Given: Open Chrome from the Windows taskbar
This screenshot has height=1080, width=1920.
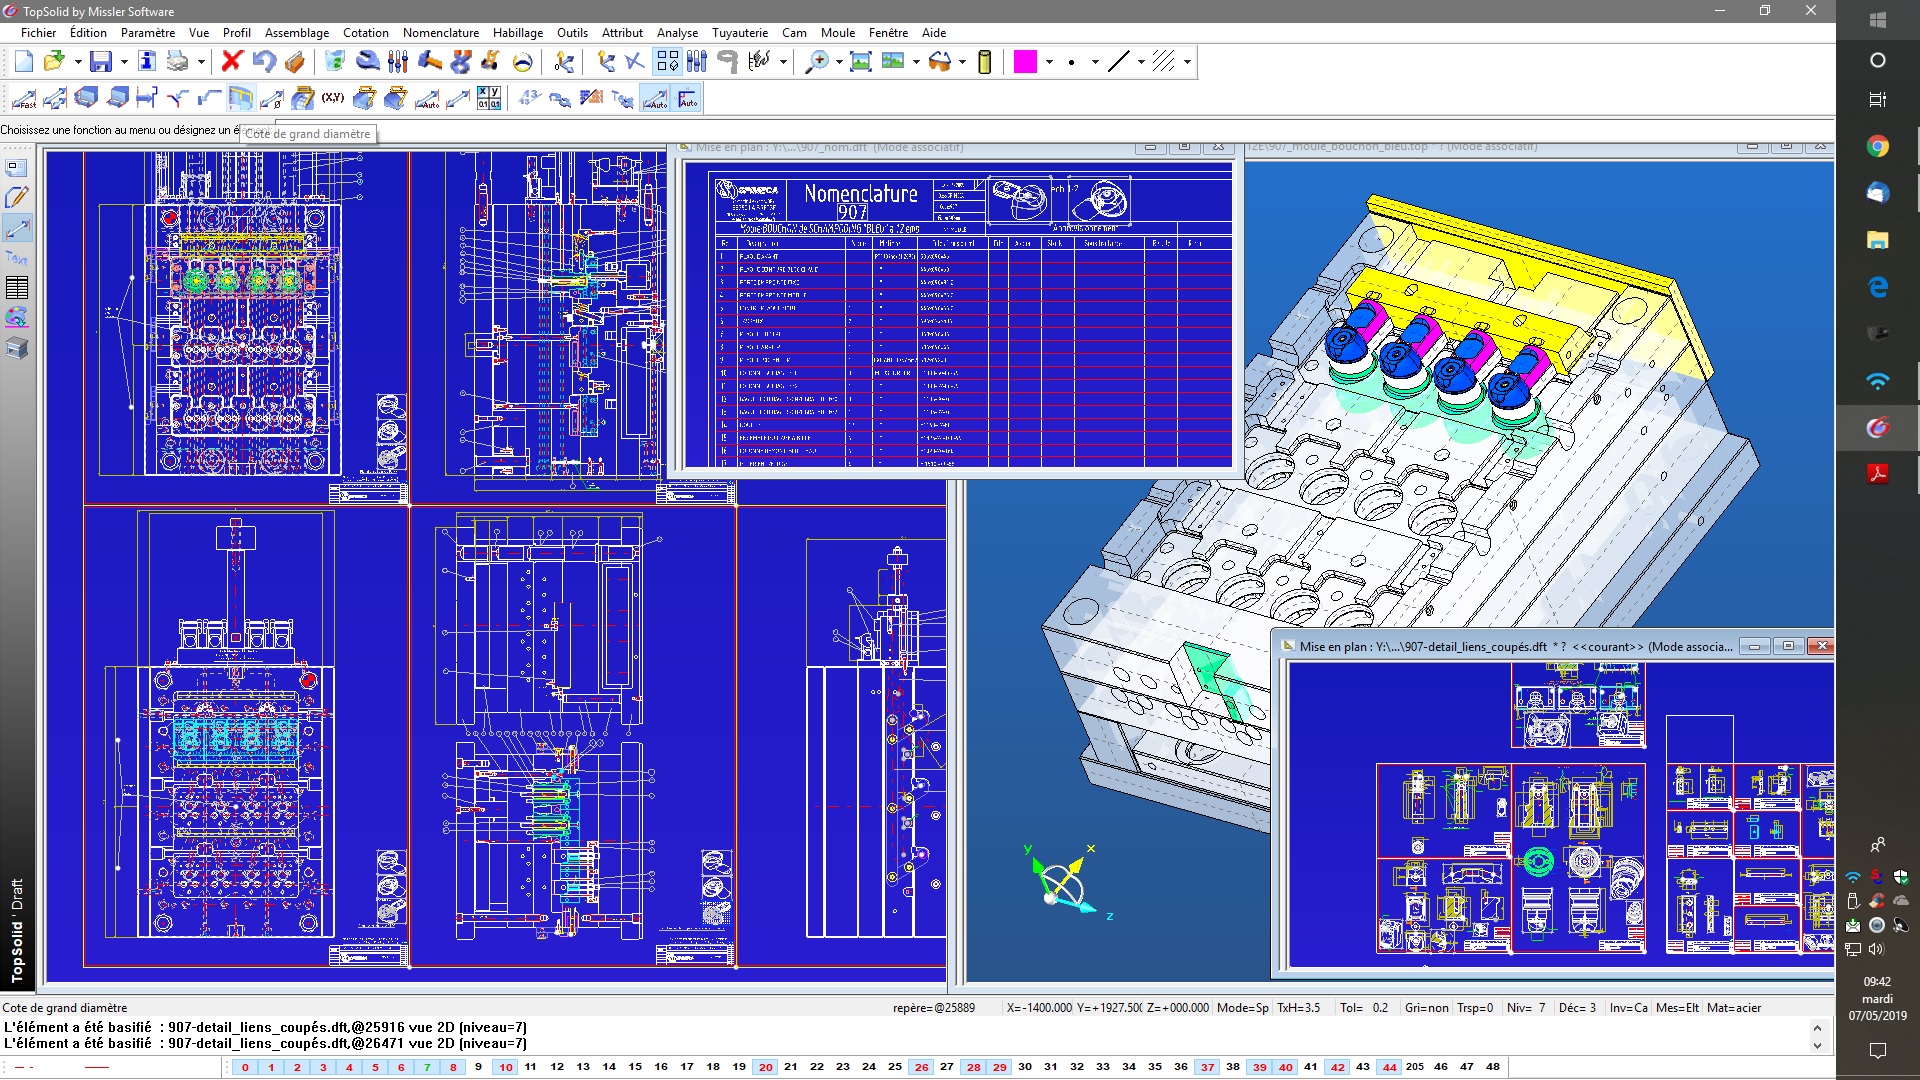Looking at the screenshot, I should point(1877,147).
